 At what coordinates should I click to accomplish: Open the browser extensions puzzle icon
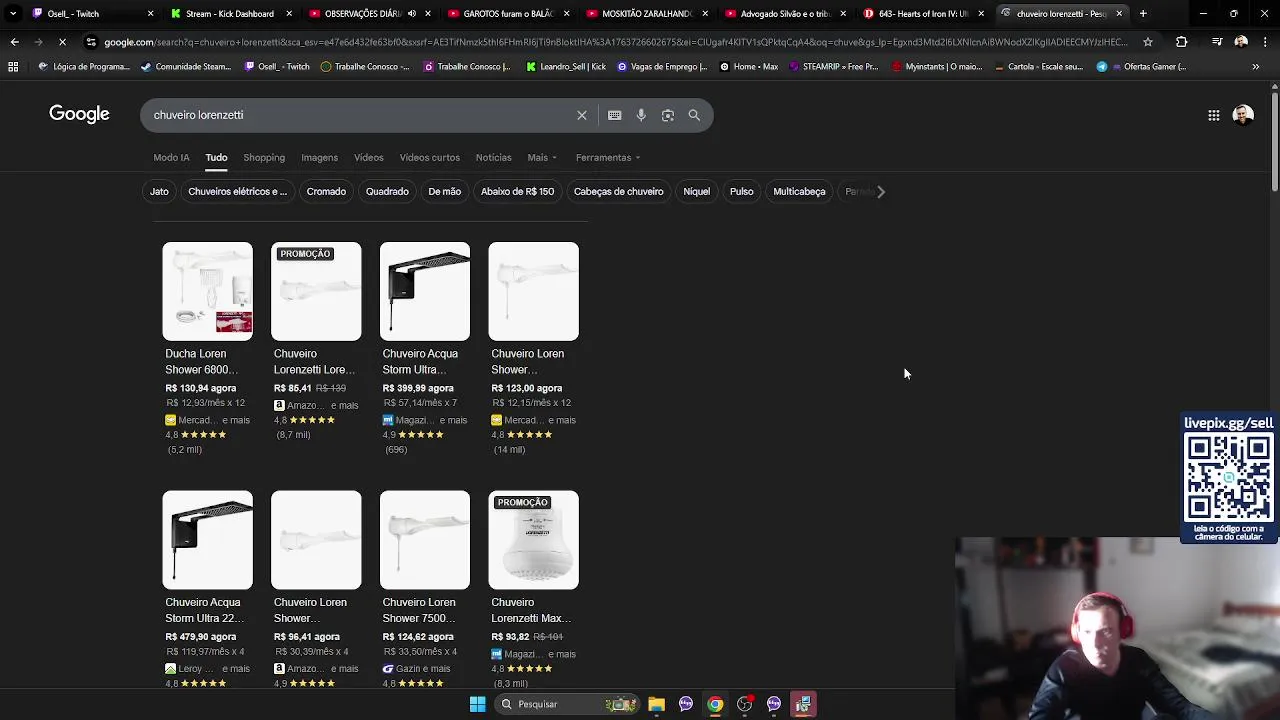1181,42
